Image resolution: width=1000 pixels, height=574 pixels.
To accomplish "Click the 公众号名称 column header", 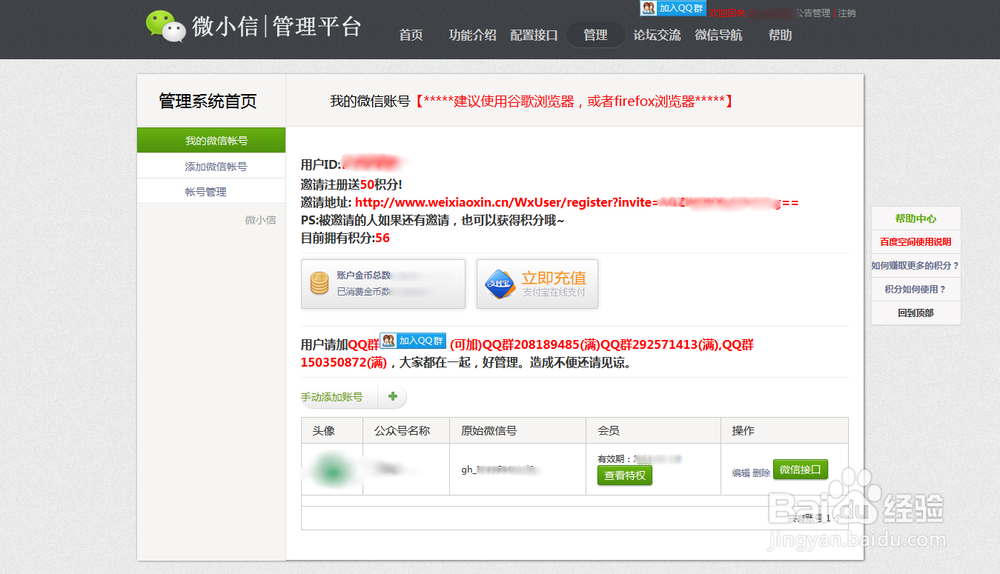I will tap(402, 430).
